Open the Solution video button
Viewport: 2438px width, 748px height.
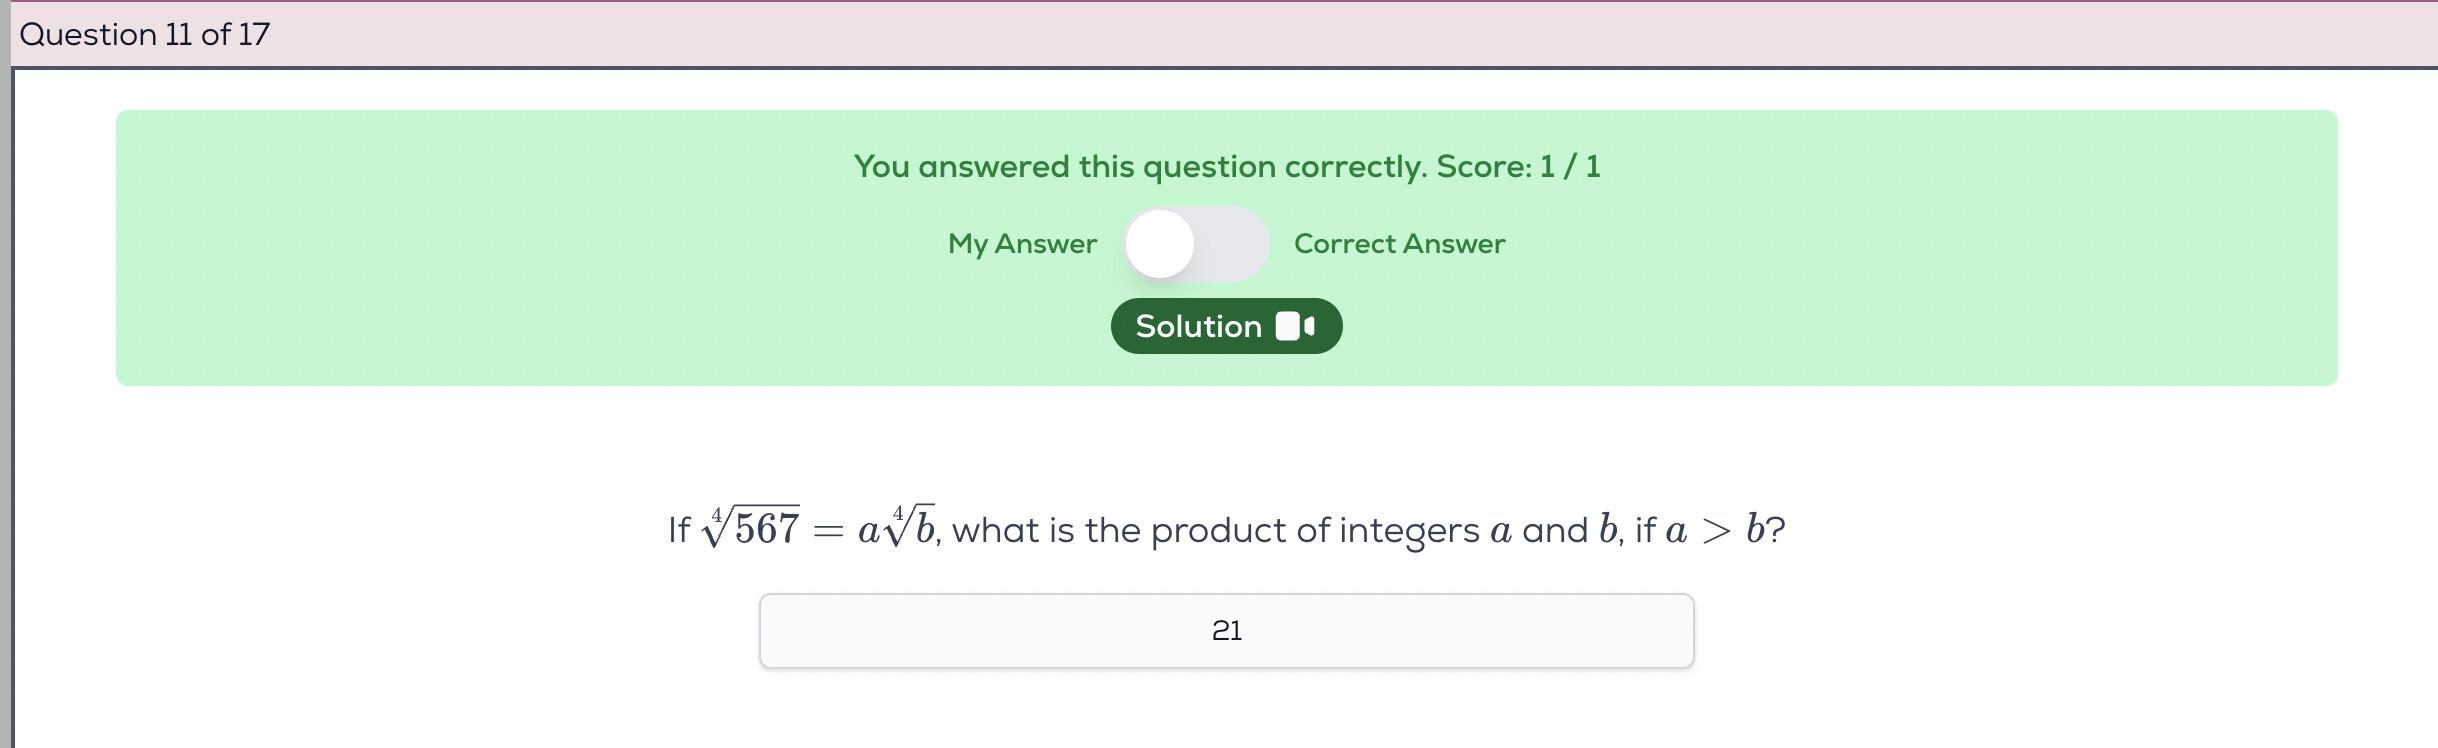click(x=1226, y=326)
